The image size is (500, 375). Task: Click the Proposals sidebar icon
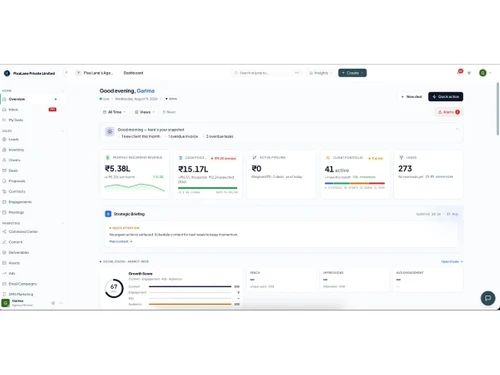[x=4, y=181]
